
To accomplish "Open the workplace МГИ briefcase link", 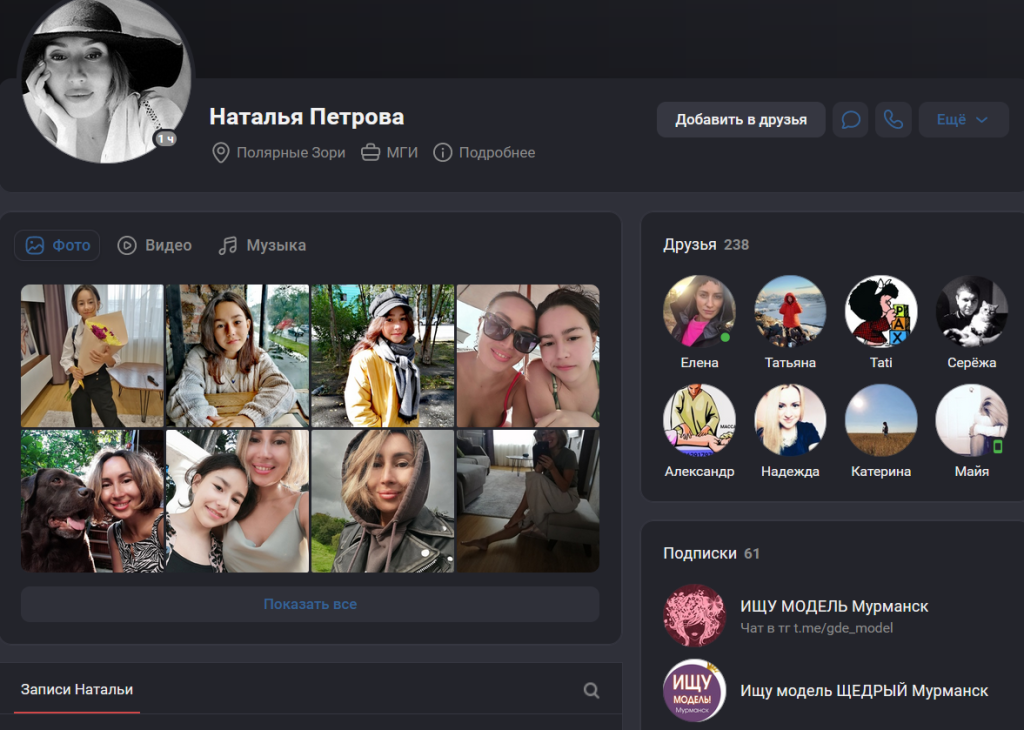I will (390, 153).
